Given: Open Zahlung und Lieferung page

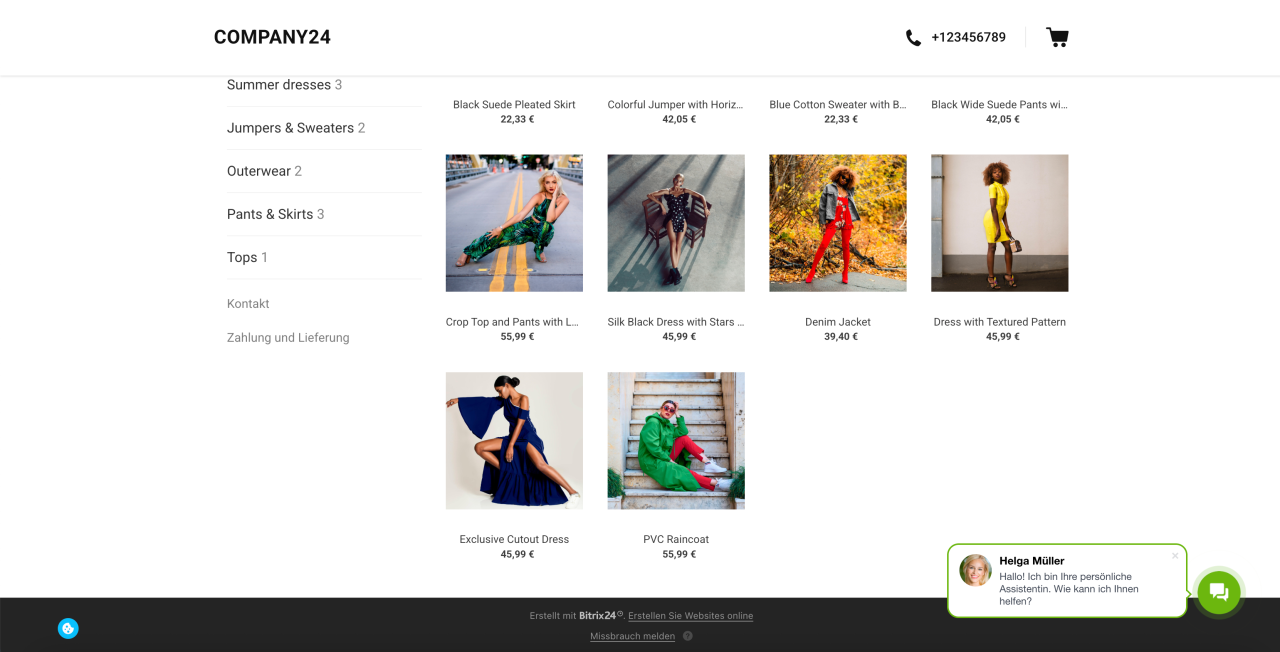Looking at the screenshot, I should pyautogui.click(x=288, y=338).
